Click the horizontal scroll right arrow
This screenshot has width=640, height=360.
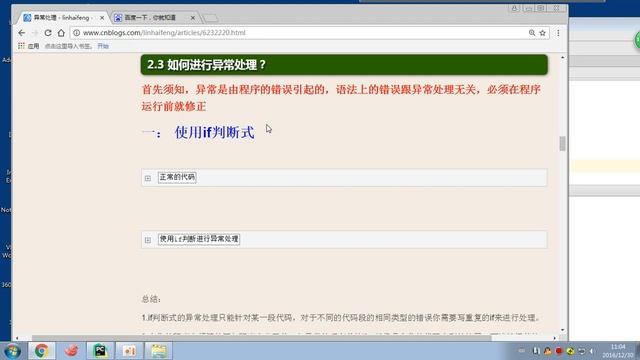coord(554,338)
